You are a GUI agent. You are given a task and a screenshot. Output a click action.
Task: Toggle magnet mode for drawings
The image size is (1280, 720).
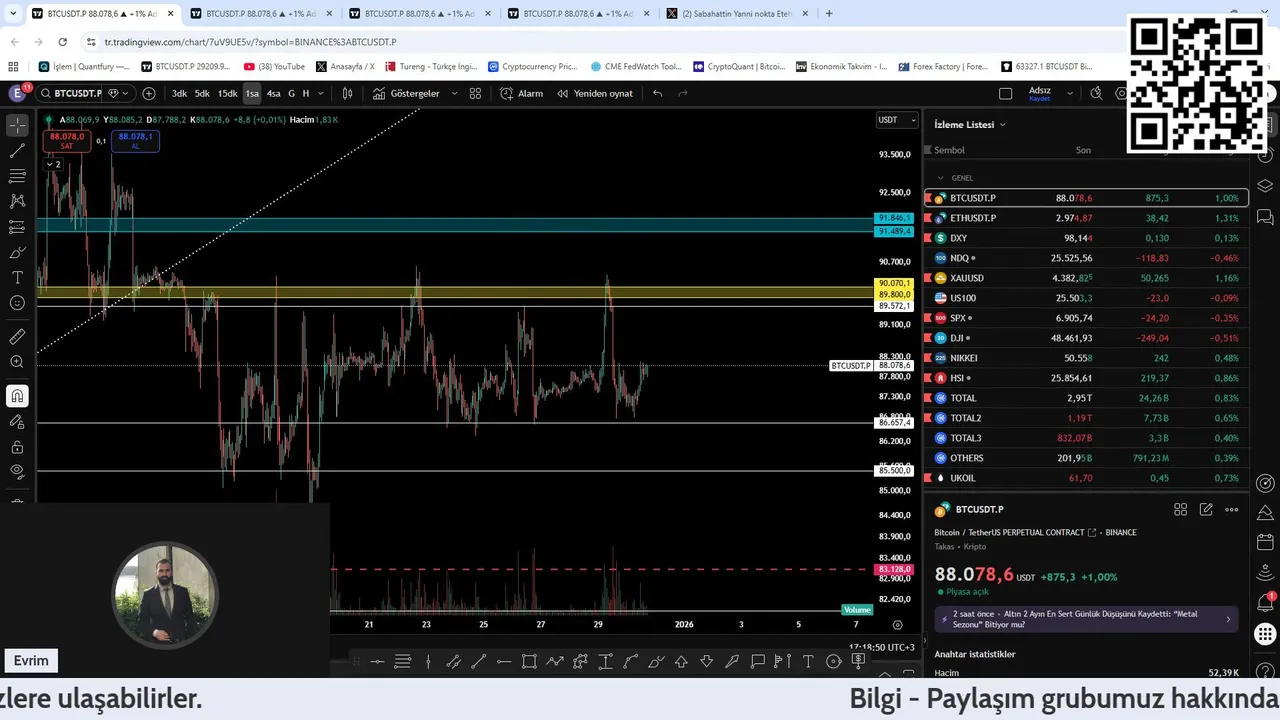17,396
